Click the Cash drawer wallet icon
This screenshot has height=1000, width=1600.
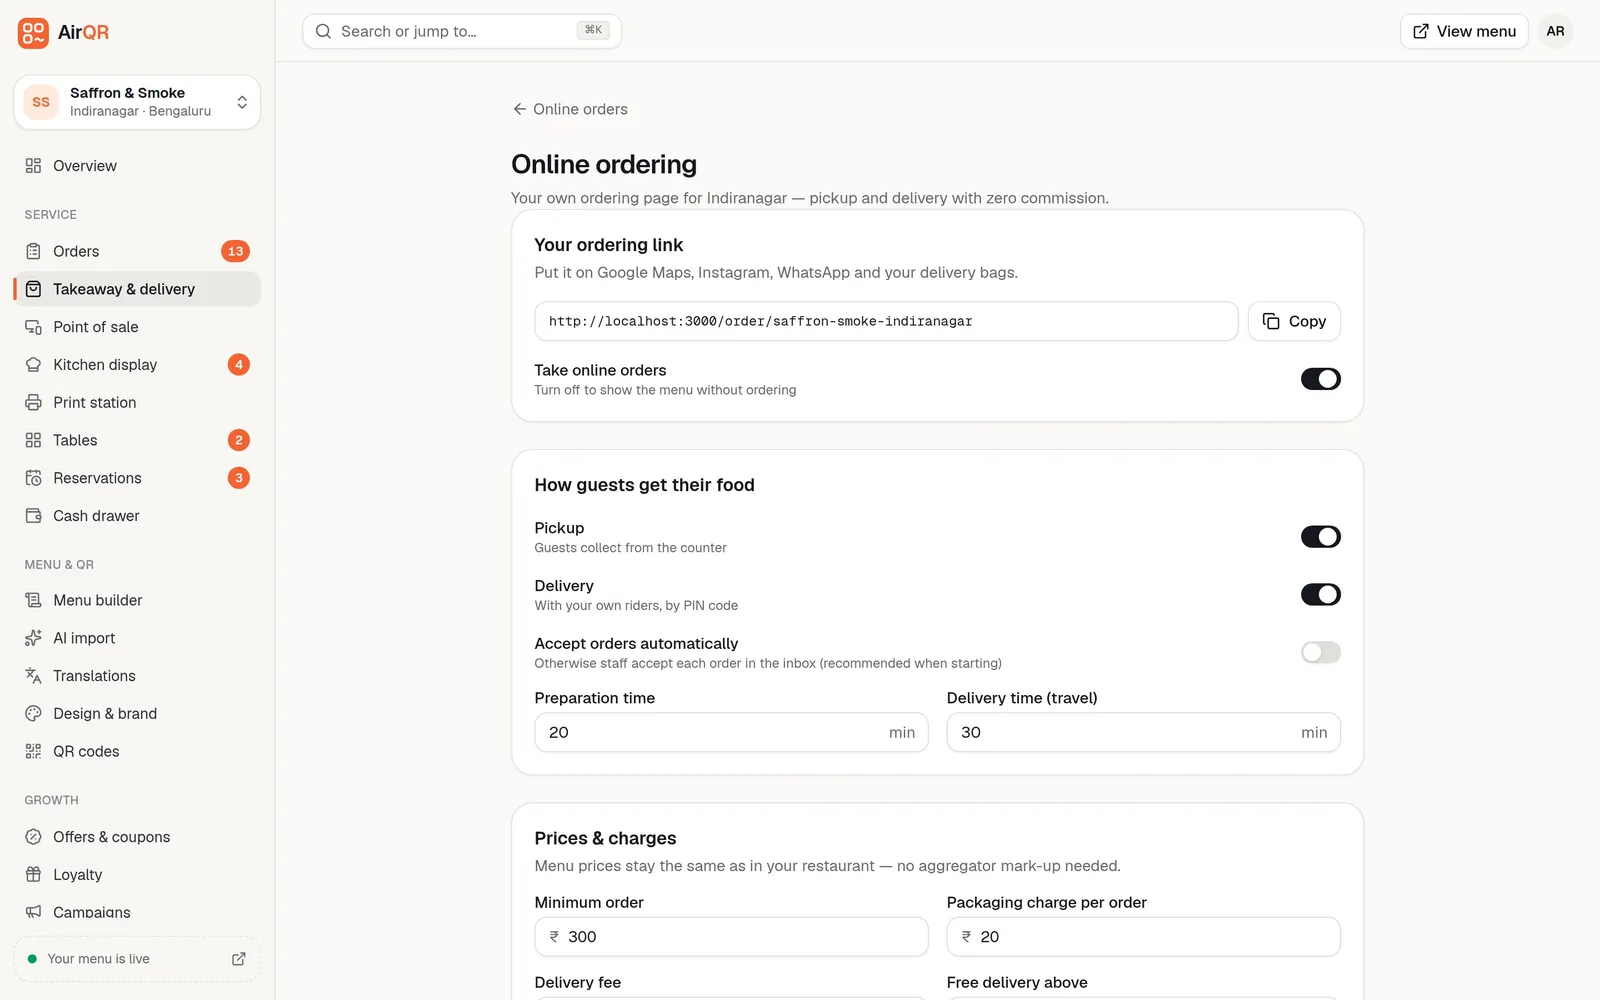point(33,516)
